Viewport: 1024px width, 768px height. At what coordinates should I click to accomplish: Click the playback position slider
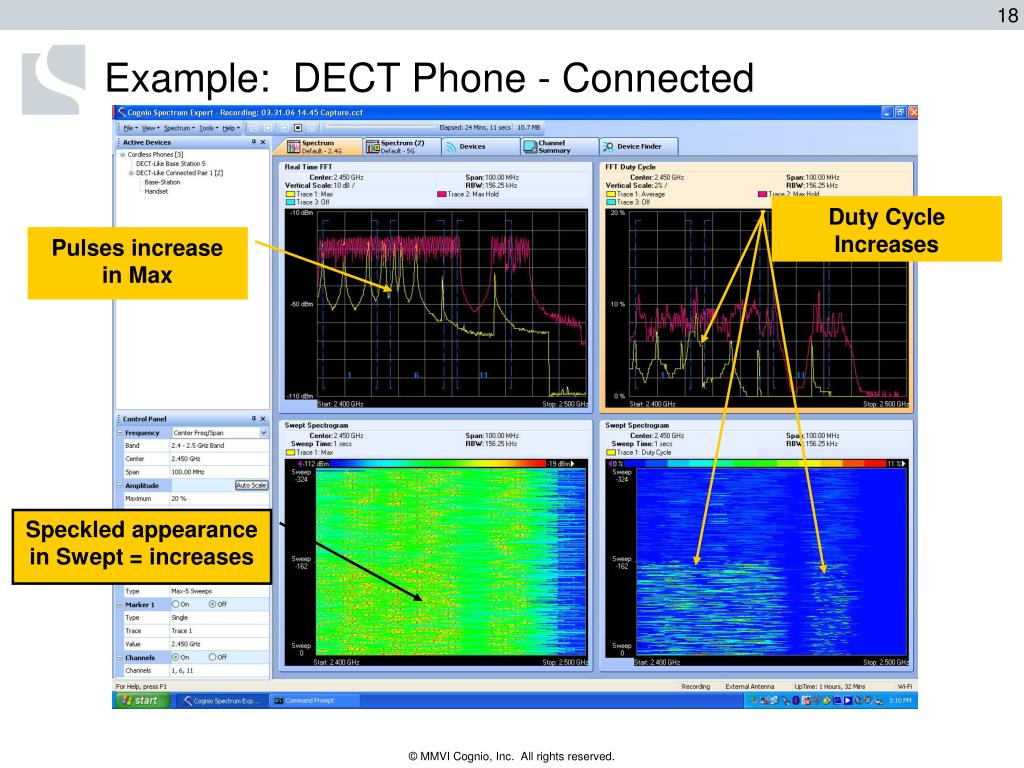[x=380, y=127]
